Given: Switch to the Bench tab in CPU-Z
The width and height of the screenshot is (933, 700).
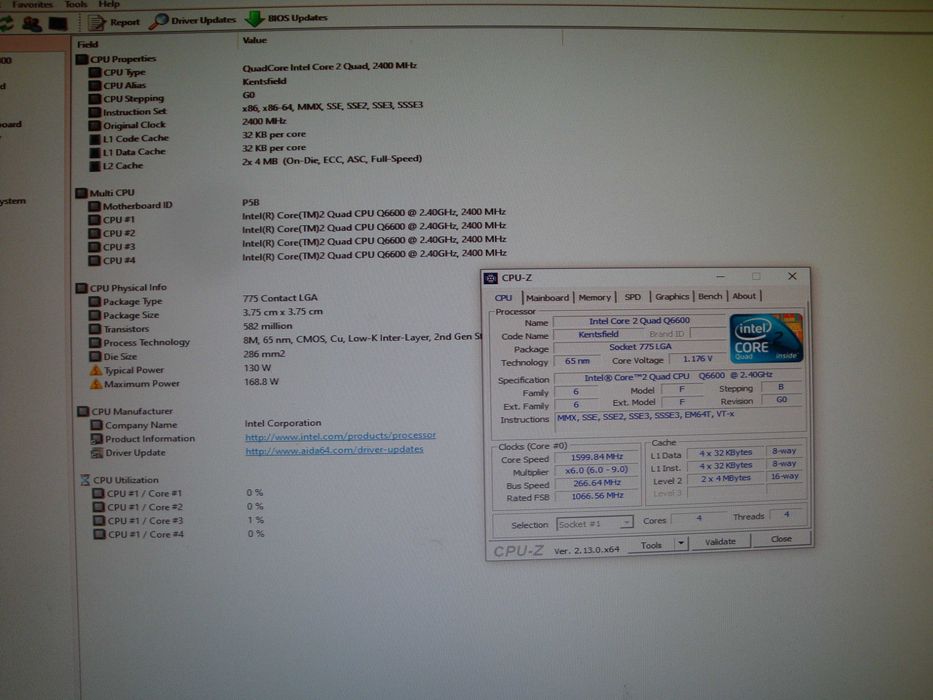Looking at the screenshot, I should [710, 296].
